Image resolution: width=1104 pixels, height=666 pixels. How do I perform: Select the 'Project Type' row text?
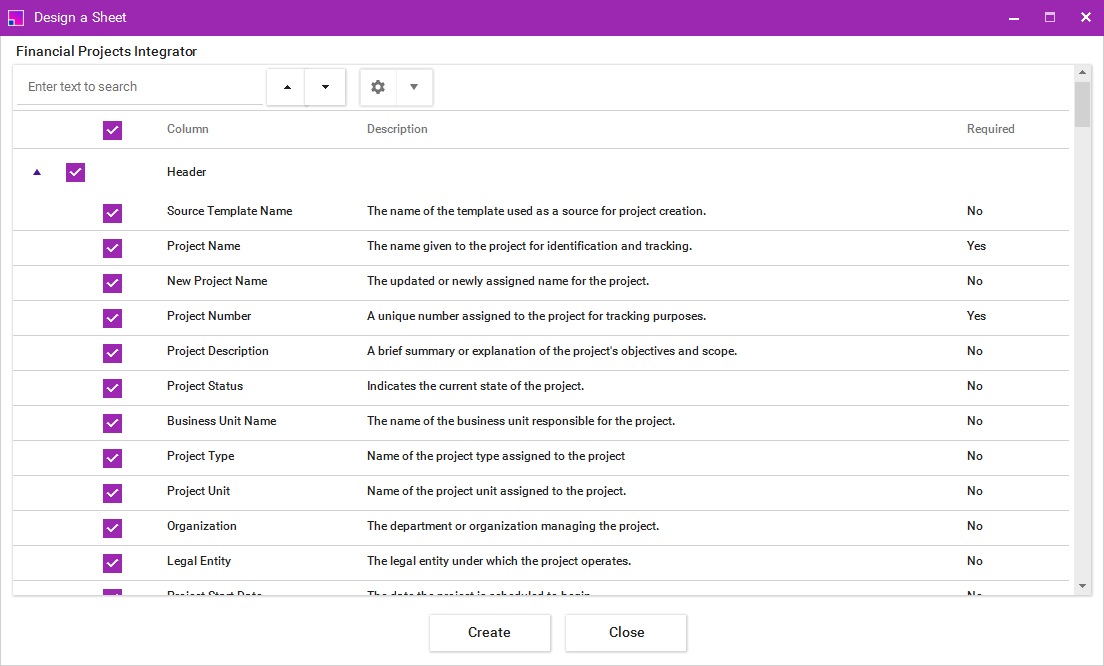pyautogui.click(x=201, y=456)
